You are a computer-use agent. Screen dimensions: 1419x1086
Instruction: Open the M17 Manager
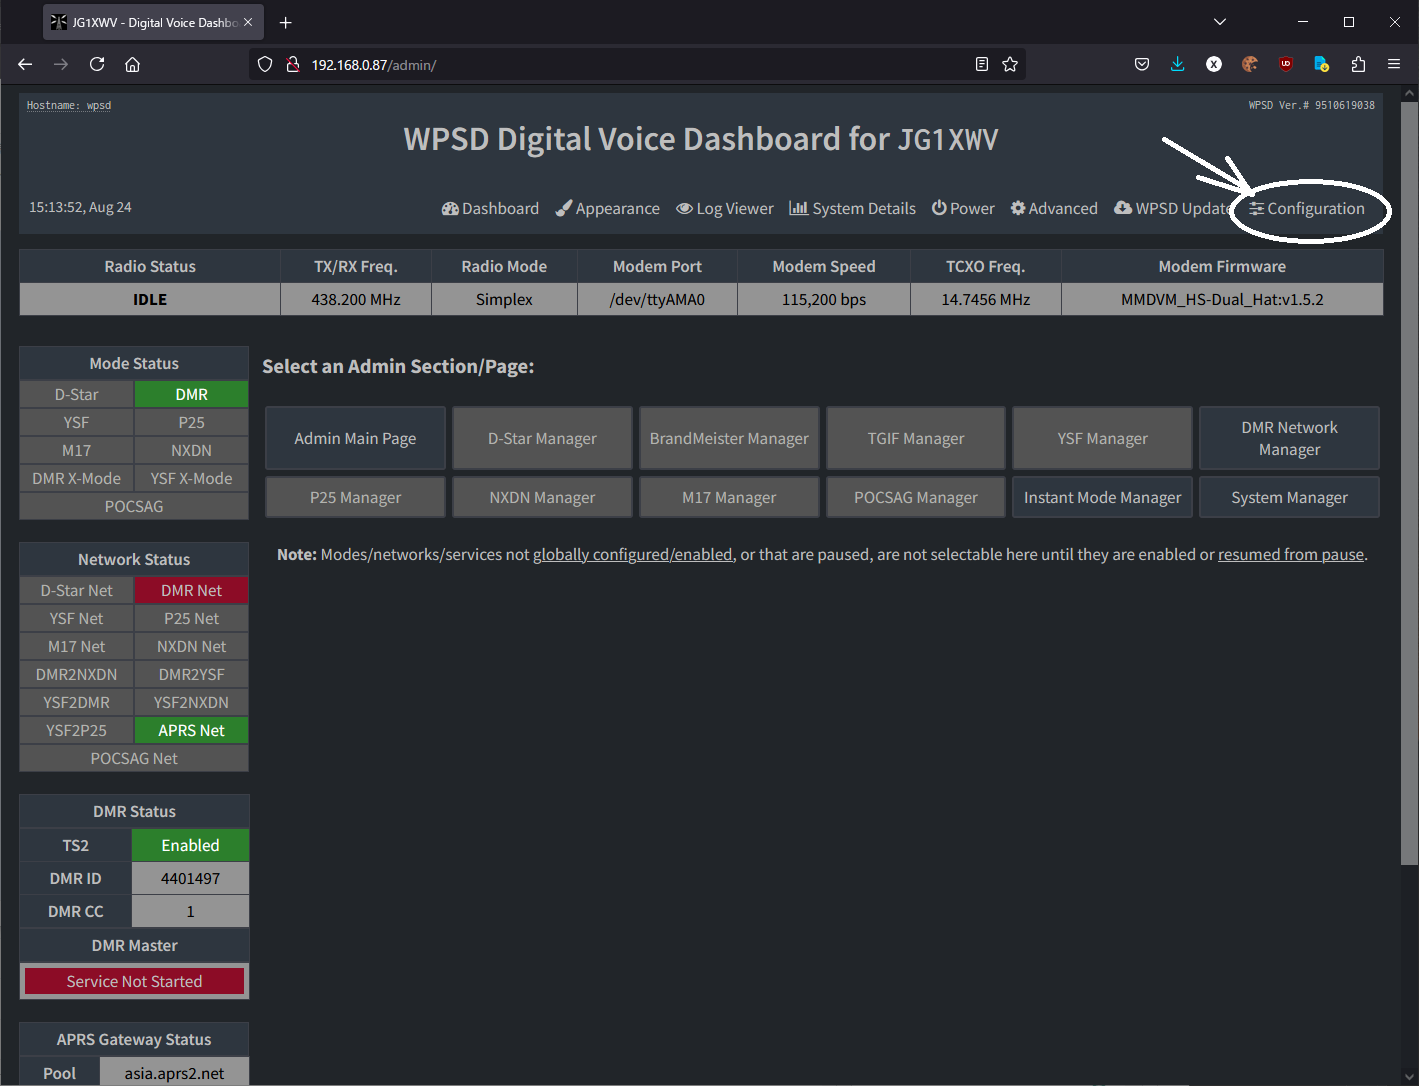point(729,497)
